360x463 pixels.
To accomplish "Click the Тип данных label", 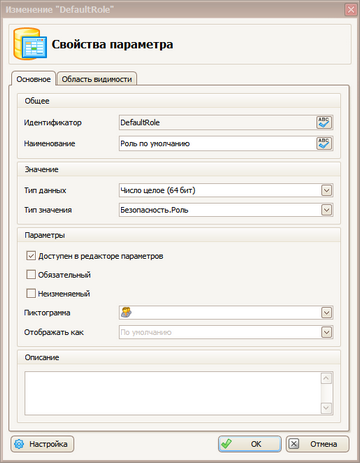I will [45, 190].
